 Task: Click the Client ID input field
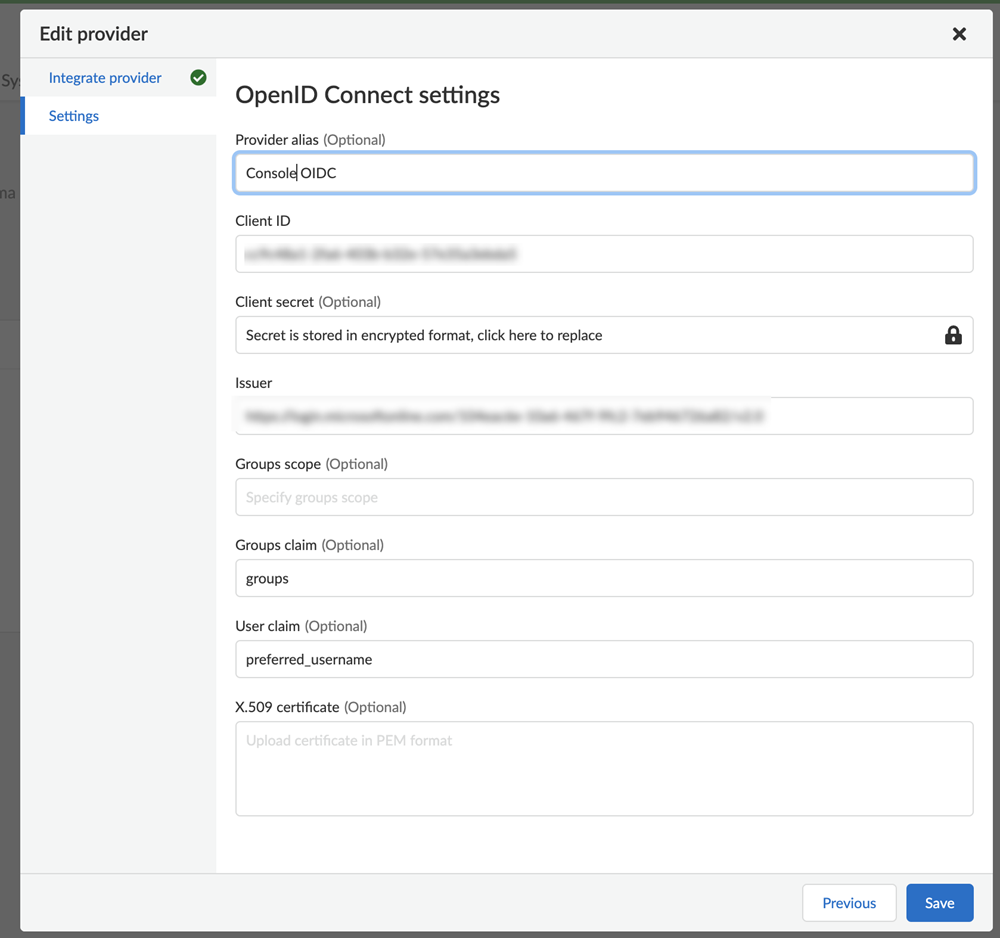pos(604,254)
